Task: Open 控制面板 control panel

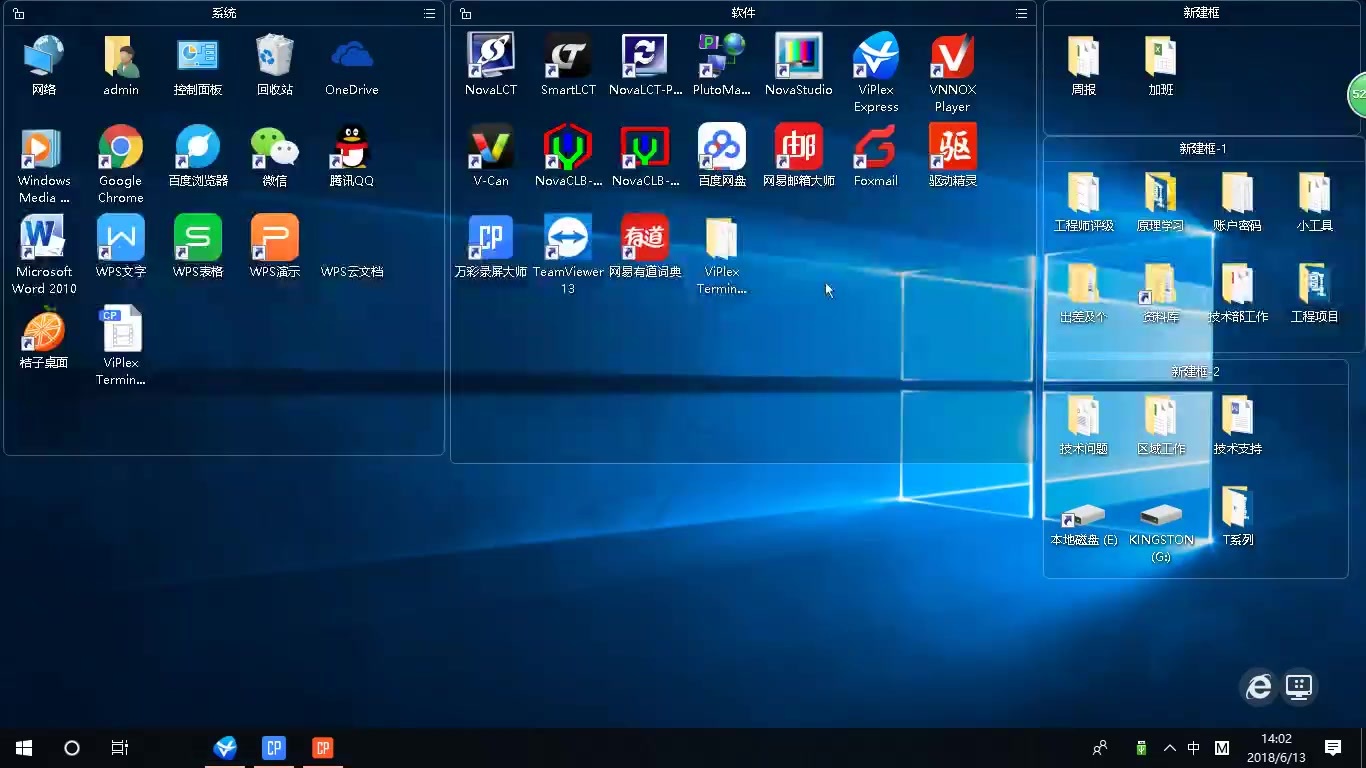Action: pyautogui.click(x=198, y=56)
